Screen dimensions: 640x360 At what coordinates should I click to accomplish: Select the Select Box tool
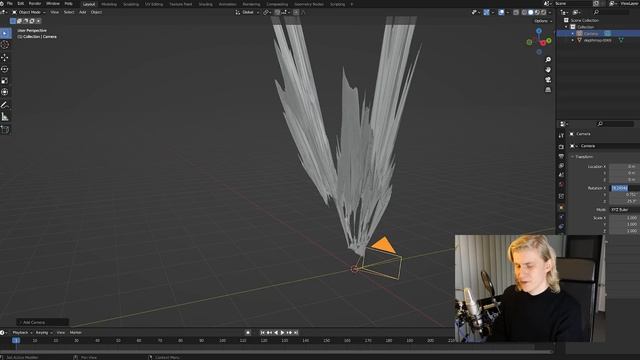tap(5, 33)
